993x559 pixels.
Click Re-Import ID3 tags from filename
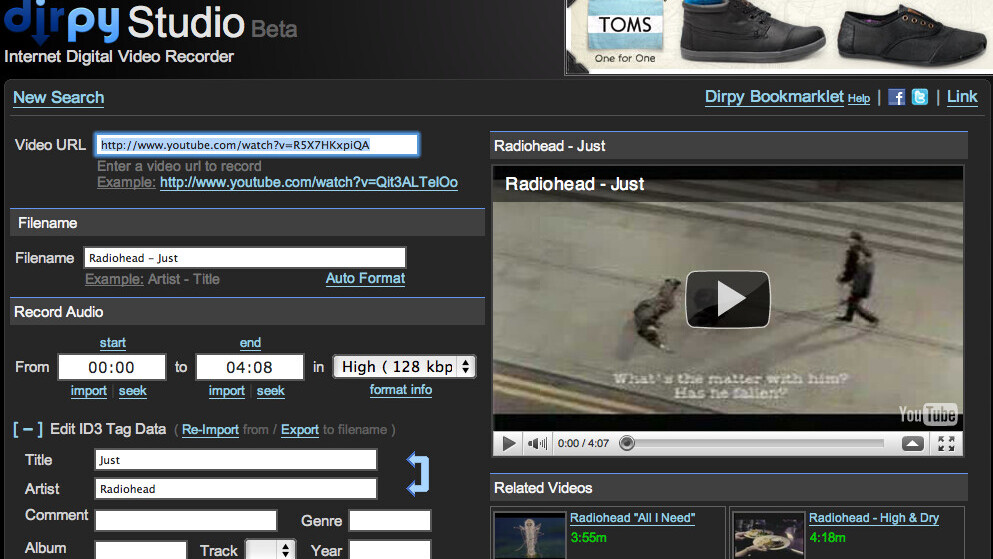[210, 430]
